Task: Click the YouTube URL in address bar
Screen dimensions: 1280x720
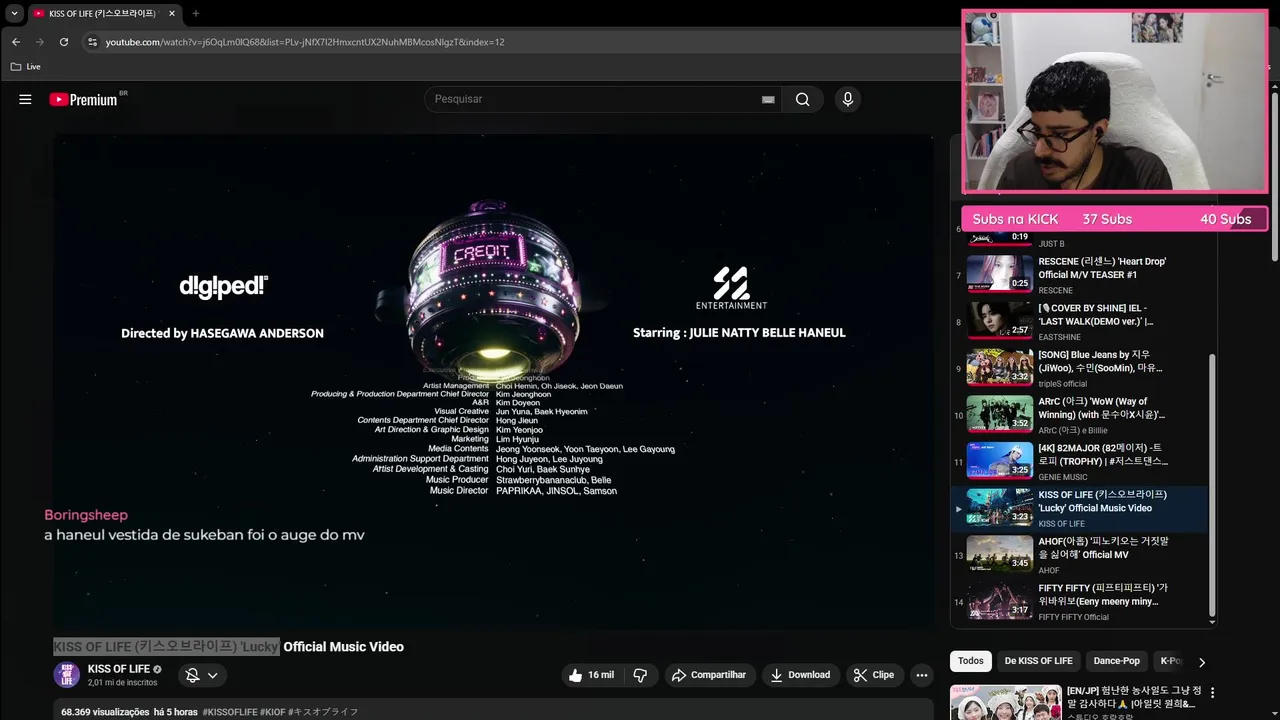Action: pos(305,42)
